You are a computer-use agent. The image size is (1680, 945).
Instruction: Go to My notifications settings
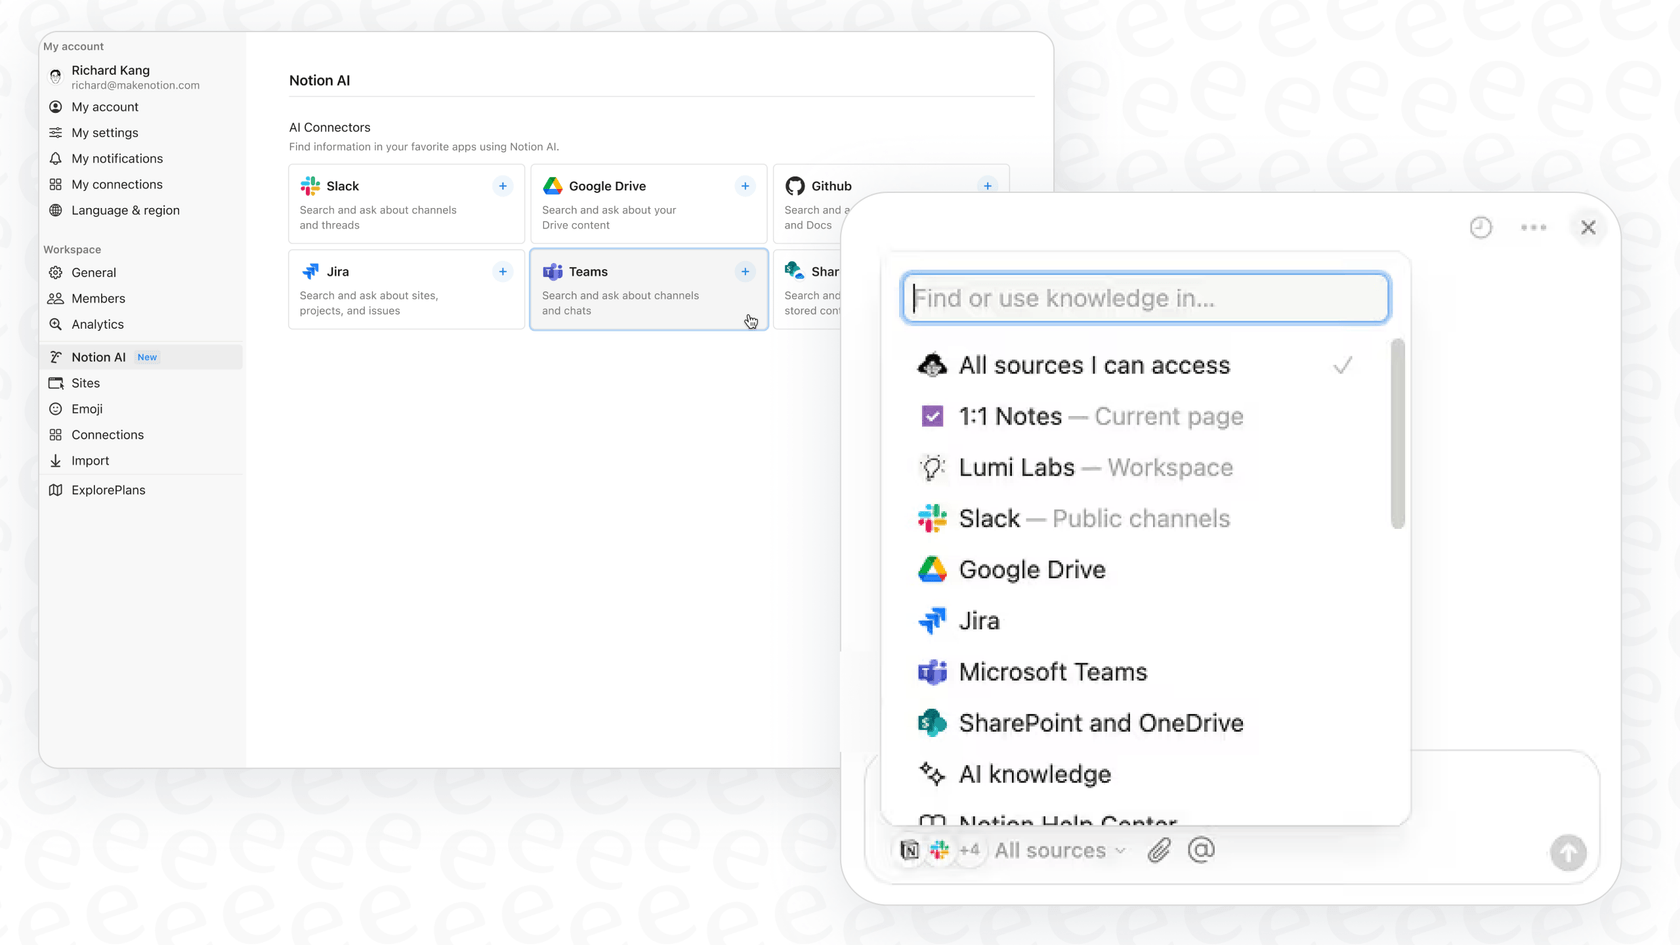(116, 159)
